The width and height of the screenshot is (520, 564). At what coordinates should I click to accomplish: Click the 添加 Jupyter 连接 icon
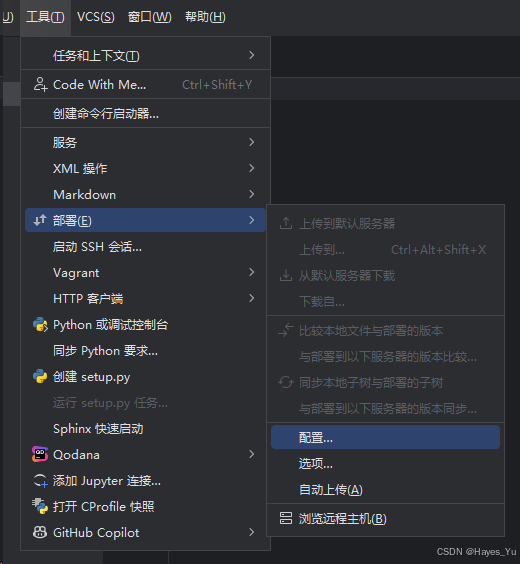pos(40,481)
